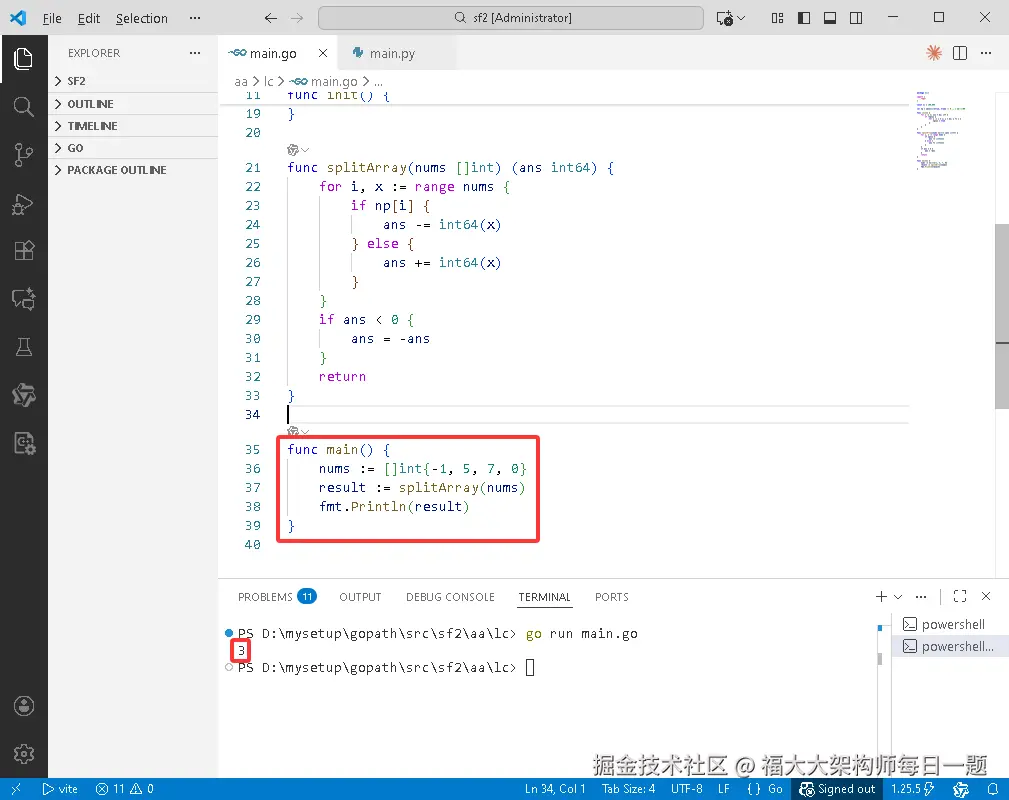Open errors and warnings count in status bar
The height and width of the screenshot is (800, 1009).
(x=125, y=789)
